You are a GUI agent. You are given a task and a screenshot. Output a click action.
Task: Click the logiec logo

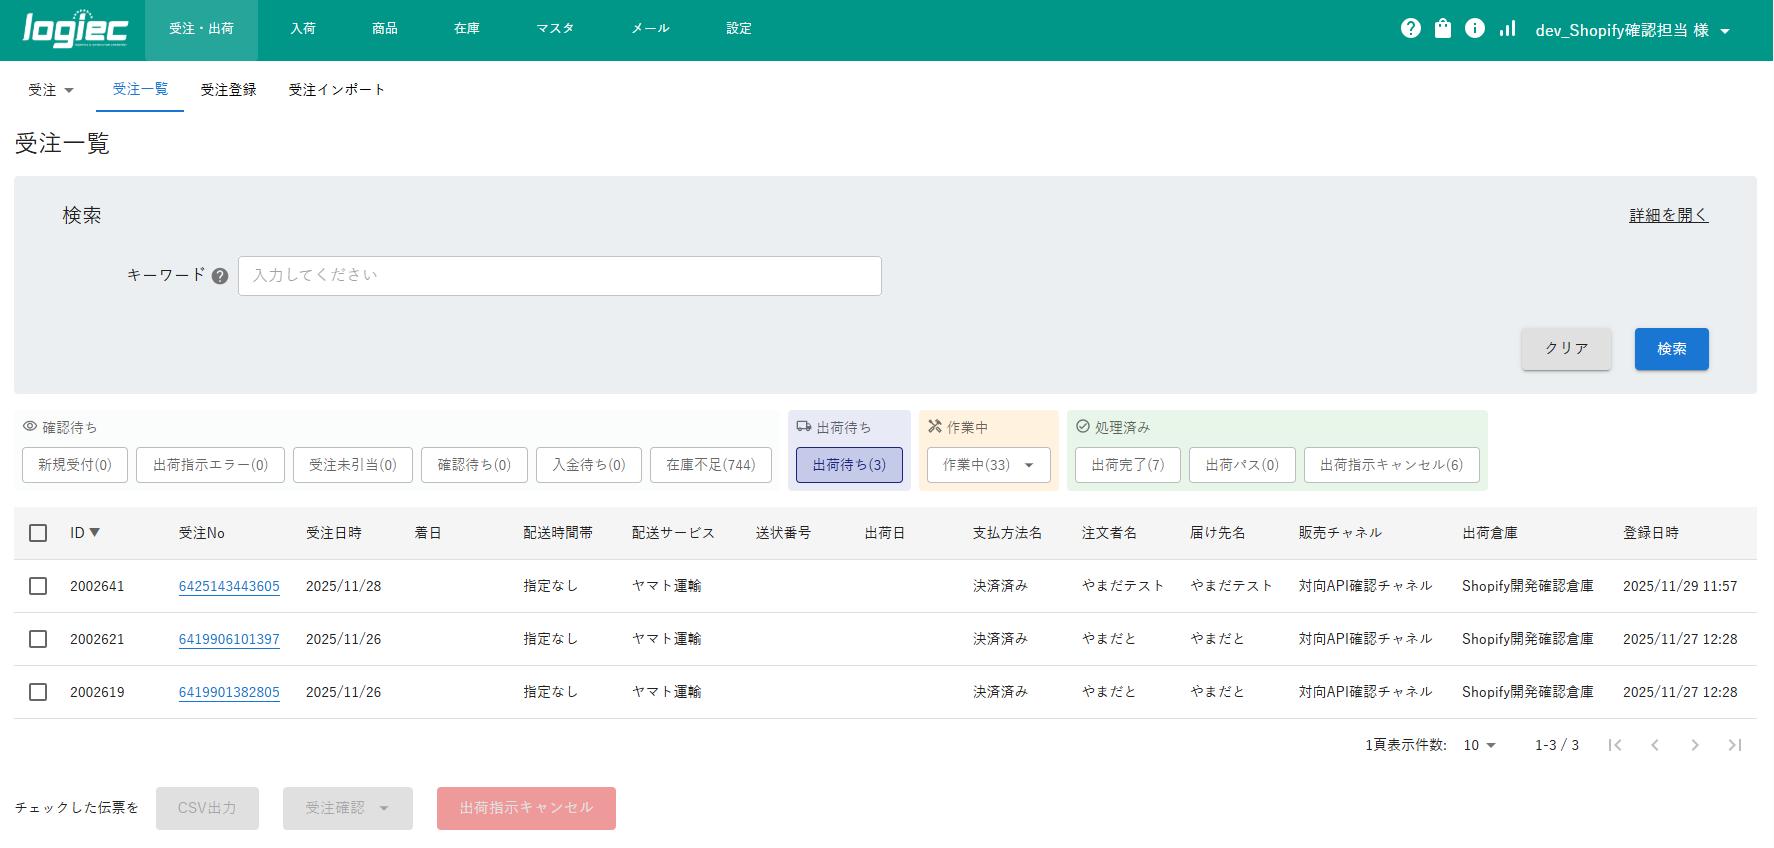click(75, 29)
